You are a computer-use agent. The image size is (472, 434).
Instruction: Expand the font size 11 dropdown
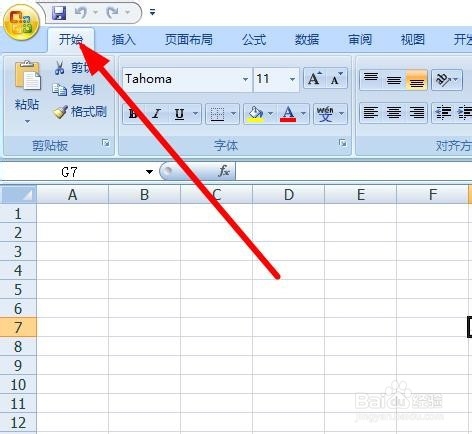tap(292, 79)
